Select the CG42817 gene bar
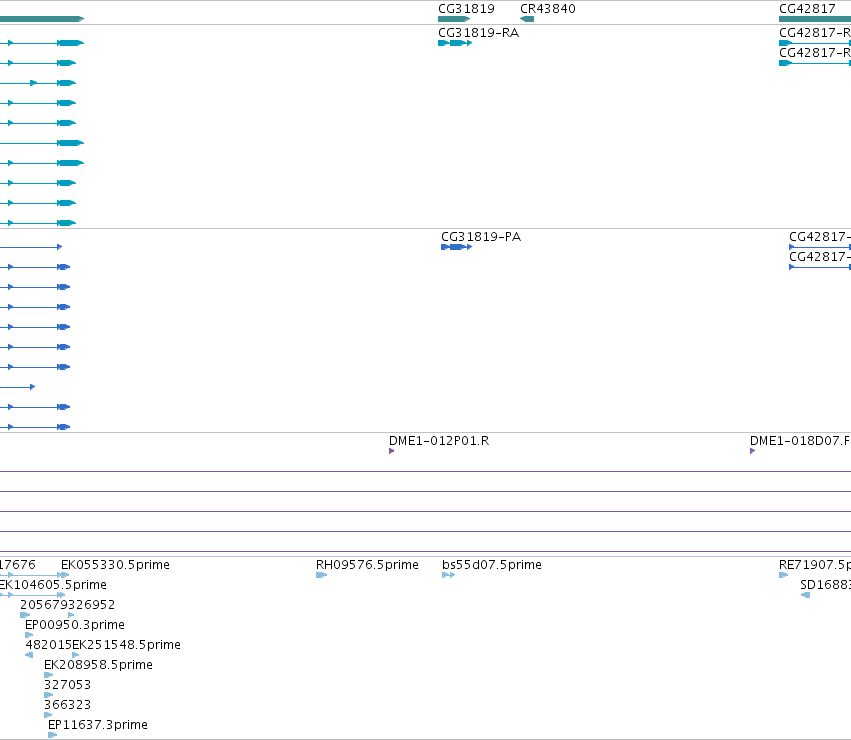The image size is (851, 740). click(815, 19)
